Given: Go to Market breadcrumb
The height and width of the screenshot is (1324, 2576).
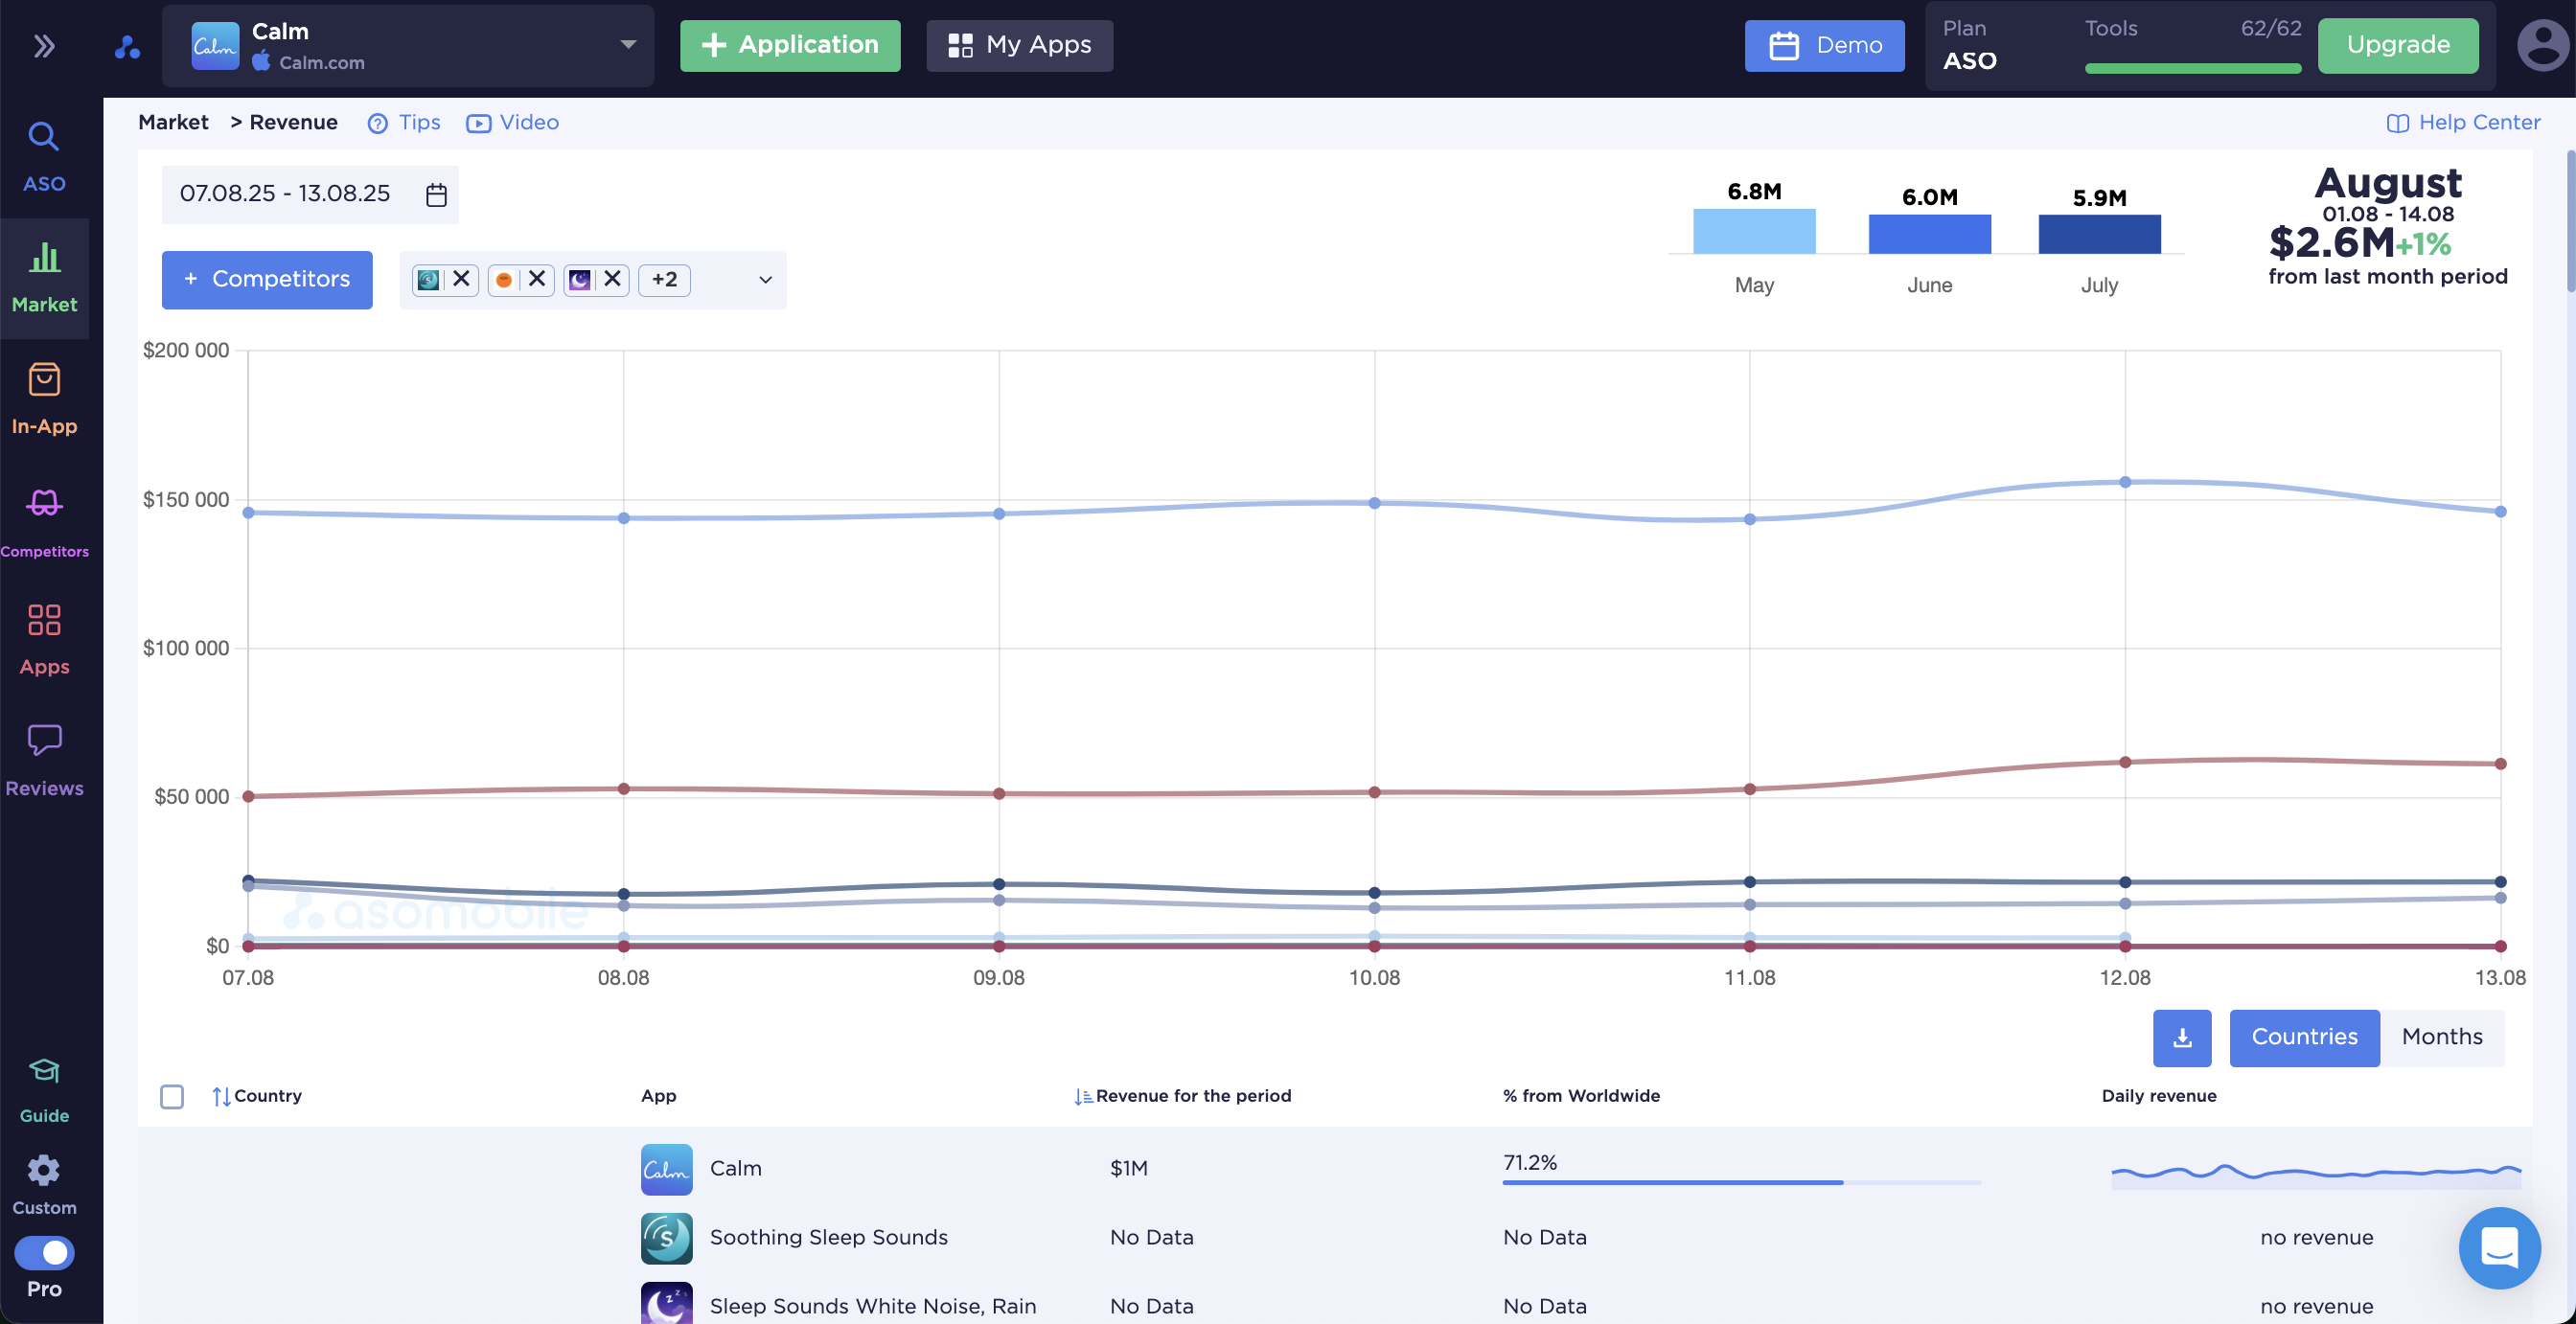Looking at the screenshot, I should (173, 122).
